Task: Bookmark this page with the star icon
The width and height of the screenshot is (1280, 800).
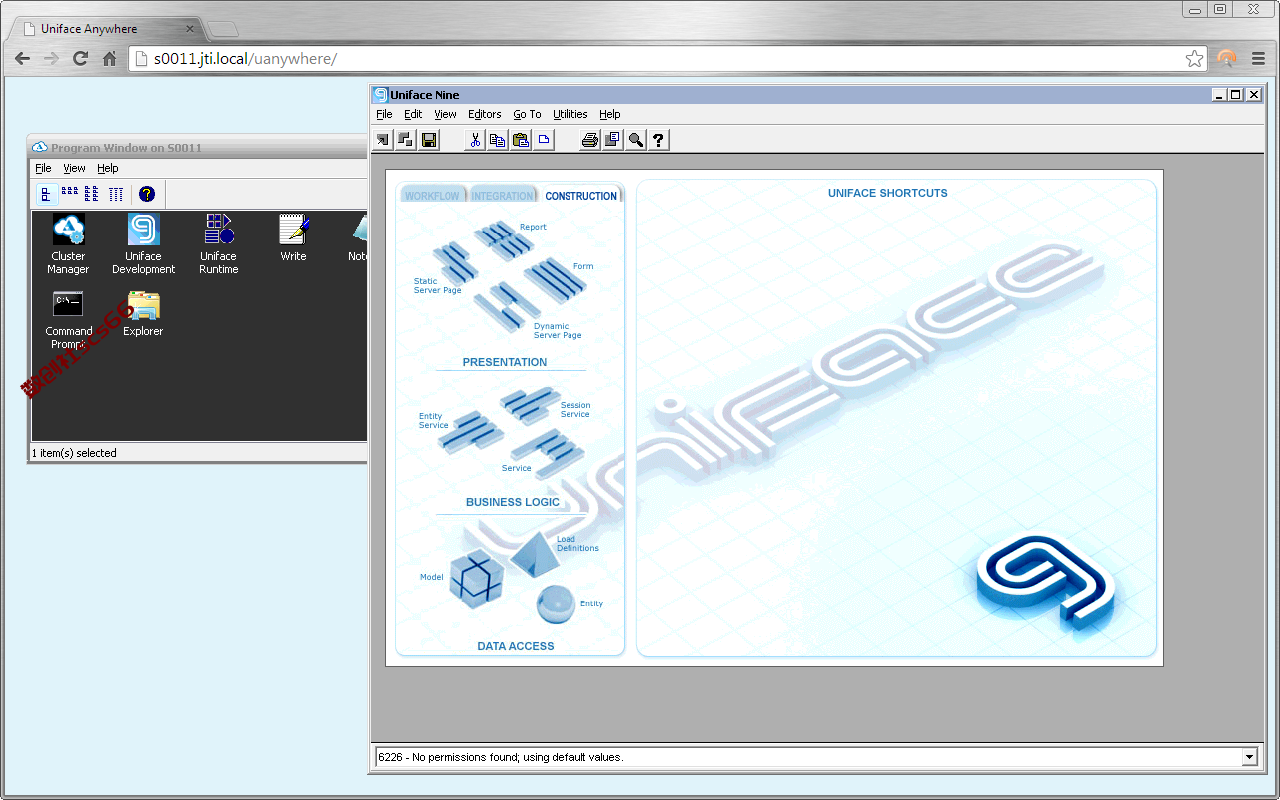Action: [x=1194, y=59]
